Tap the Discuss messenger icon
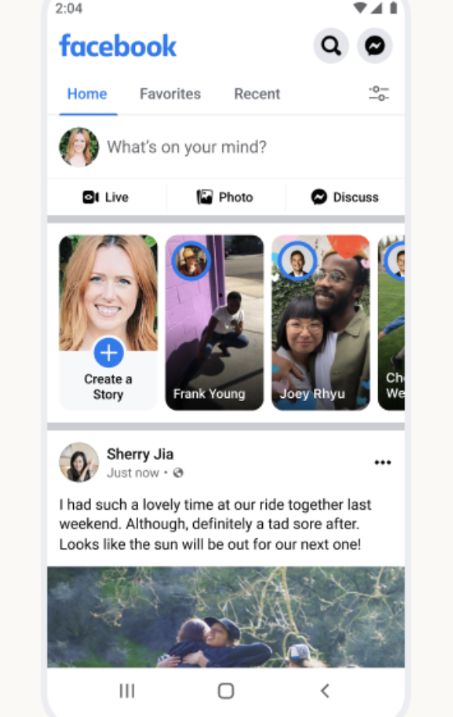This screenshot has height=717, width=453. 319,197
